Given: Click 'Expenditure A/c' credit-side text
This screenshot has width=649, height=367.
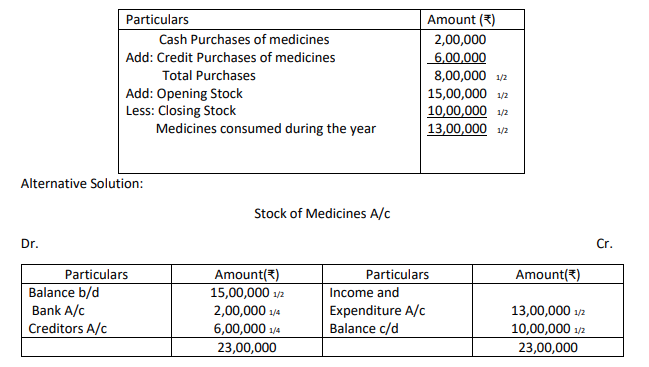Looking at the screenshot, I should (x=377, y=311).
